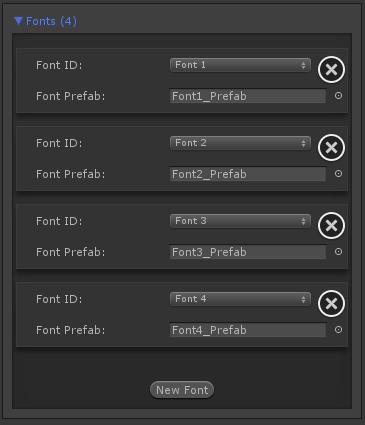
Task: Click the Fonts (4) header label
Action: click(x=51, y=21)
